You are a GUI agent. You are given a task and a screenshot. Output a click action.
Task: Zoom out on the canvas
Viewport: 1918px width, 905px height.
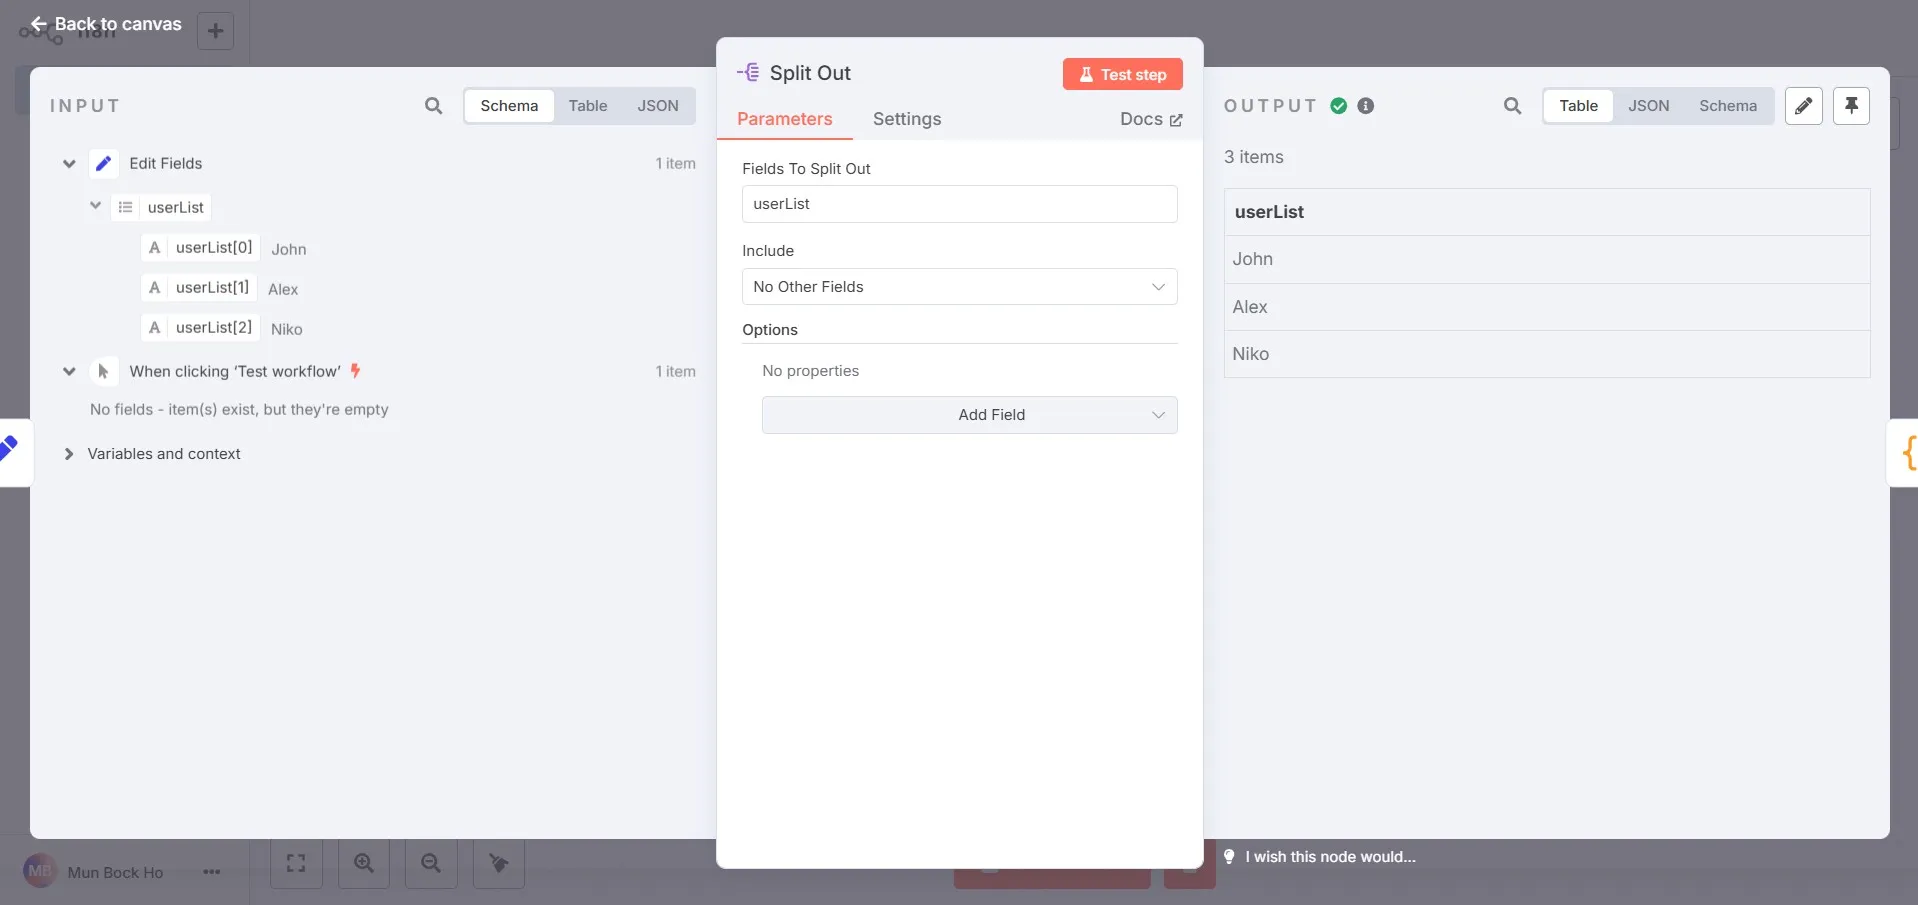[x=431, y=863]
